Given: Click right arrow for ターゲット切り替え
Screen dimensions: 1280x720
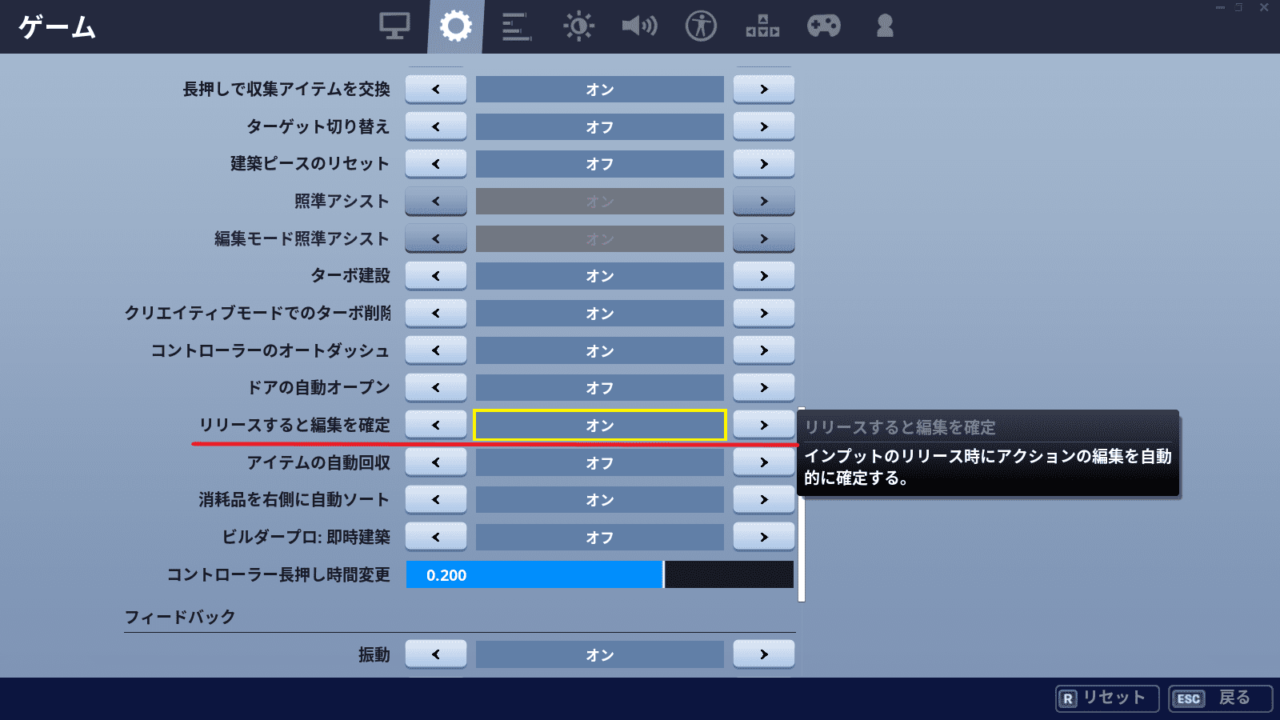Looking at the screenshot, I should [764, 127].
